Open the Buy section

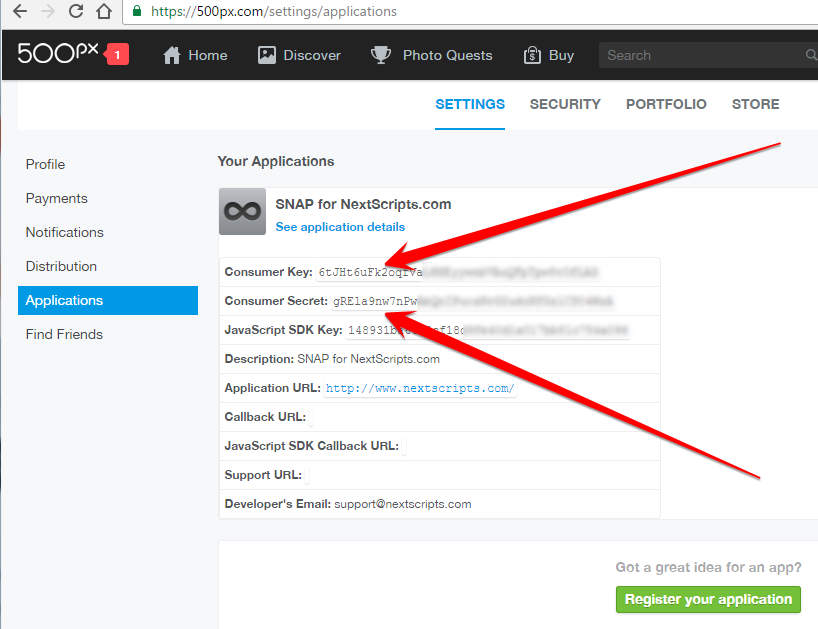pos(561,55)
